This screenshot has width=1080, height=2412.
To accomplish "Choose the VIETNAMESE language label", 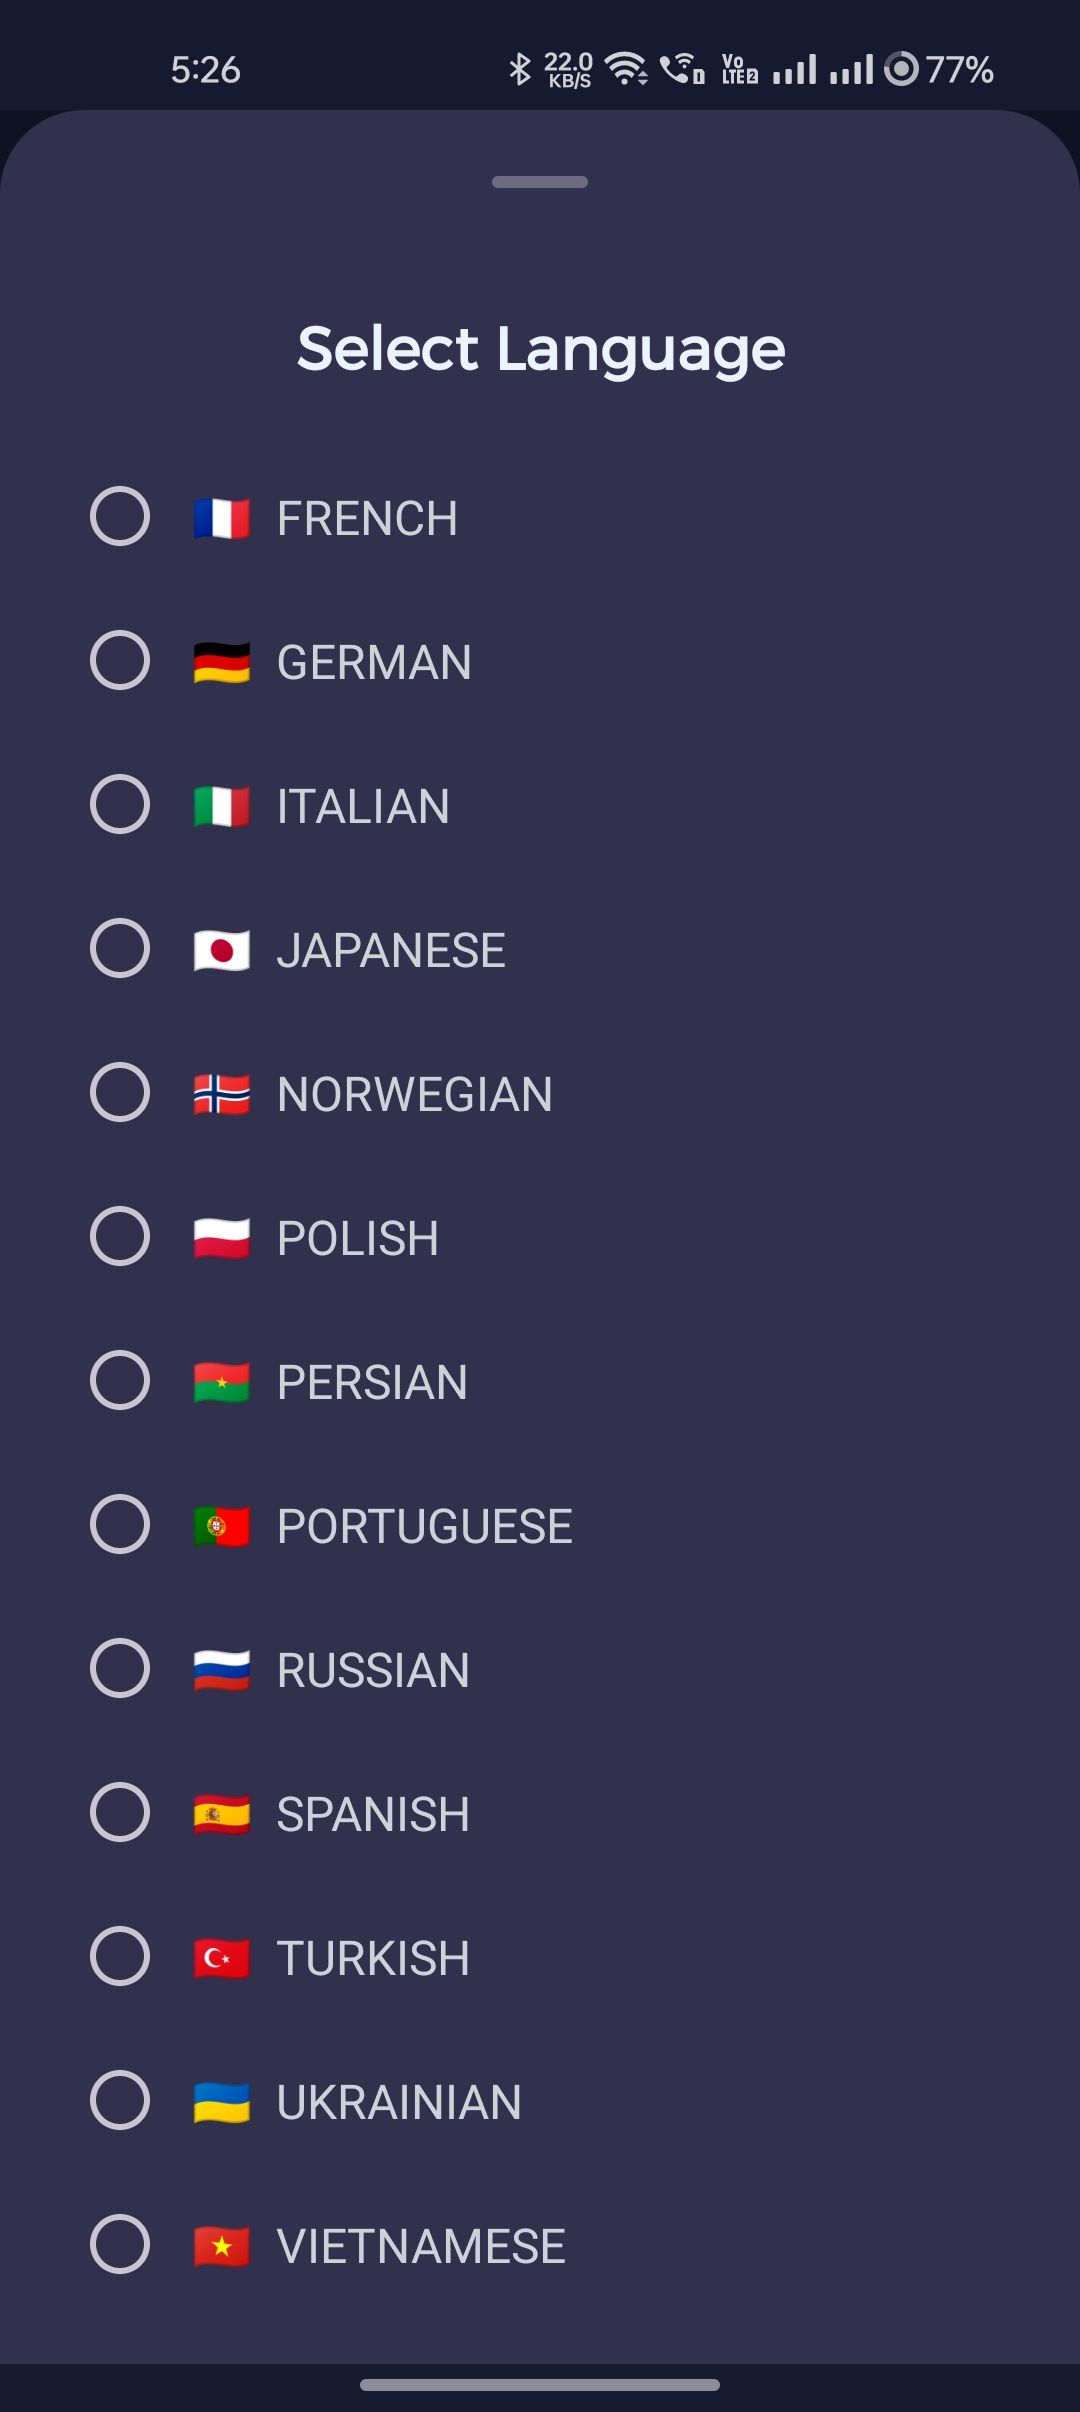I will tap(421, 2247).
